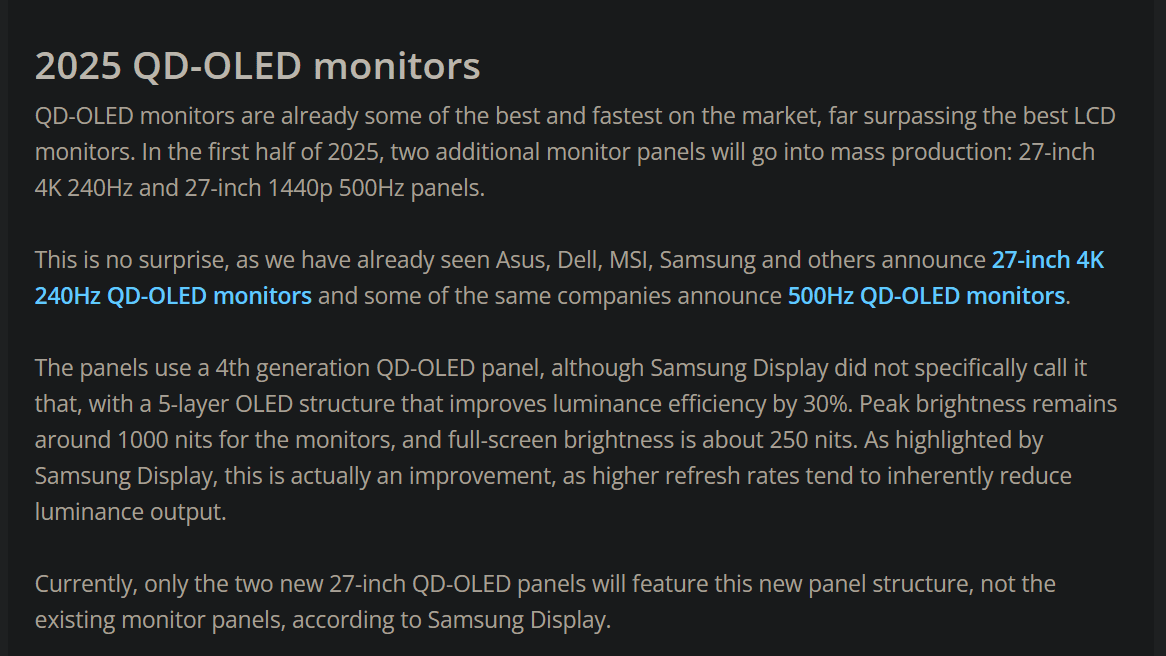Click the year 2025 in the heading
Screen dimensions: 1166x656
click(78, 65)
